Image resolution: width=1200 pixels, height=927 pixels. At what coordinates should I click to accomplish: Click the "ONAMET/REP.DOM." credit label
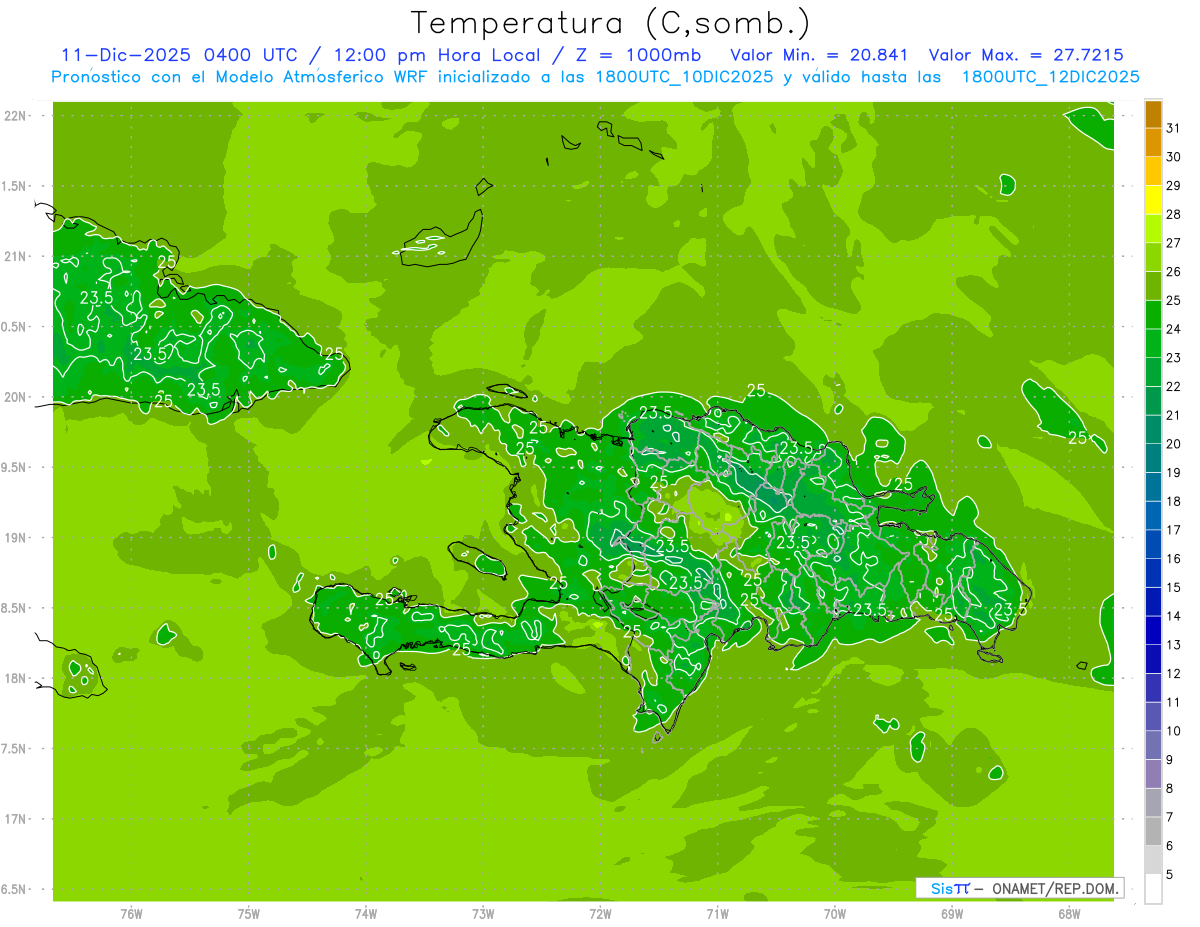coord(1056,888)
